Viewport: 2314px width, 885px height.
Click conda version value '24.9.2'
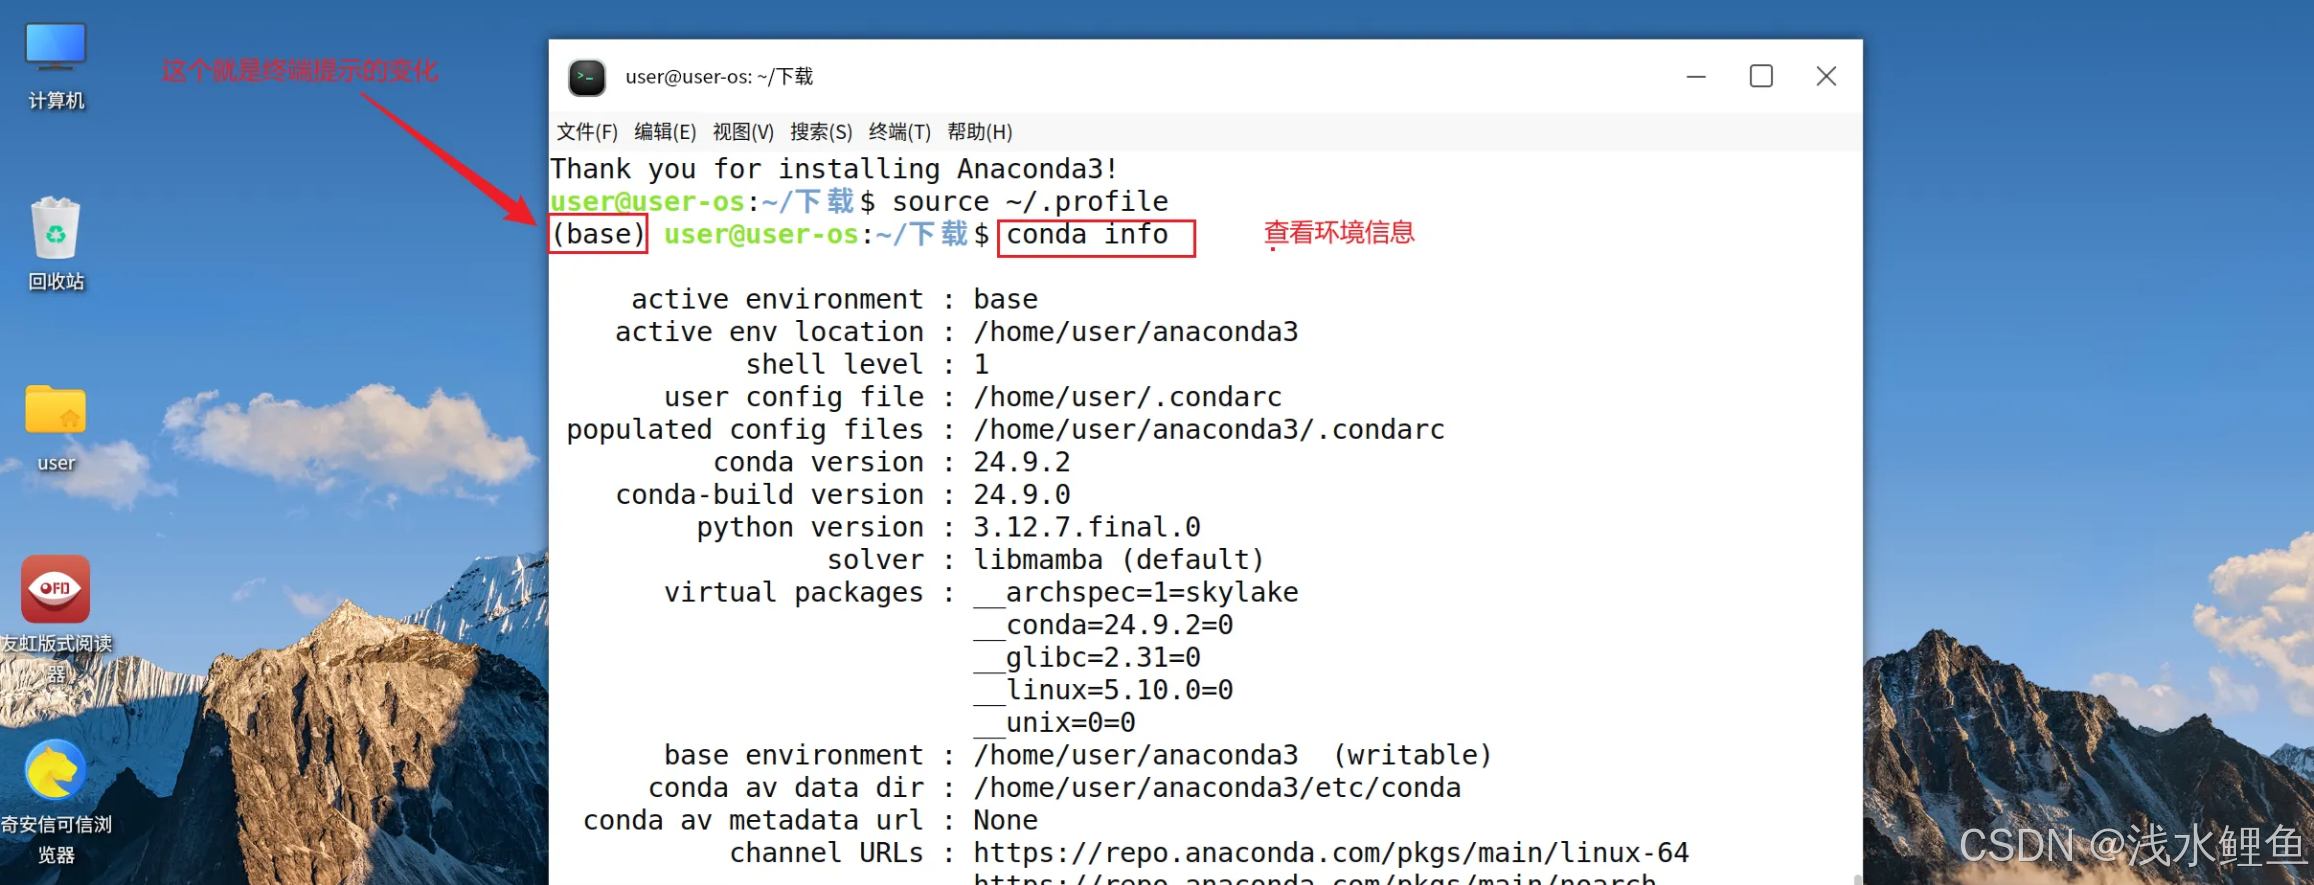[1022, 462]
